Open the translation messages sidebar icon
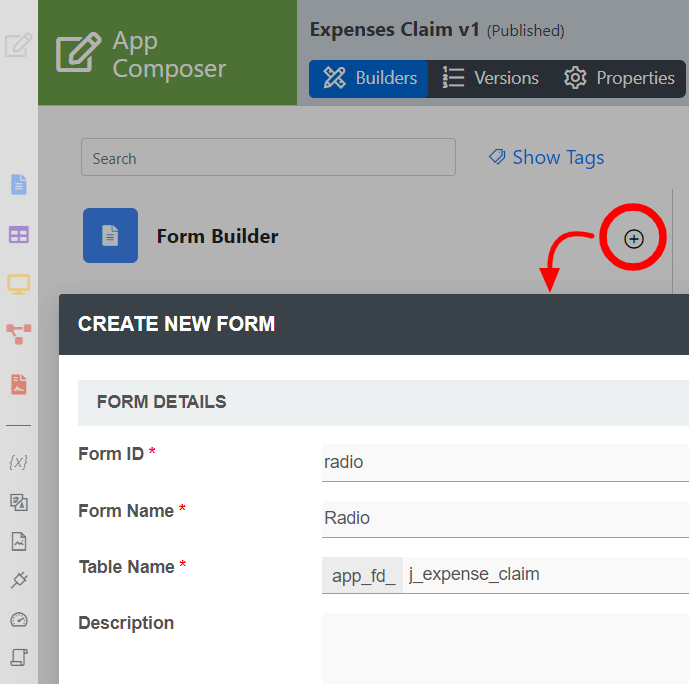689x684 pixels. coord(18,502)
